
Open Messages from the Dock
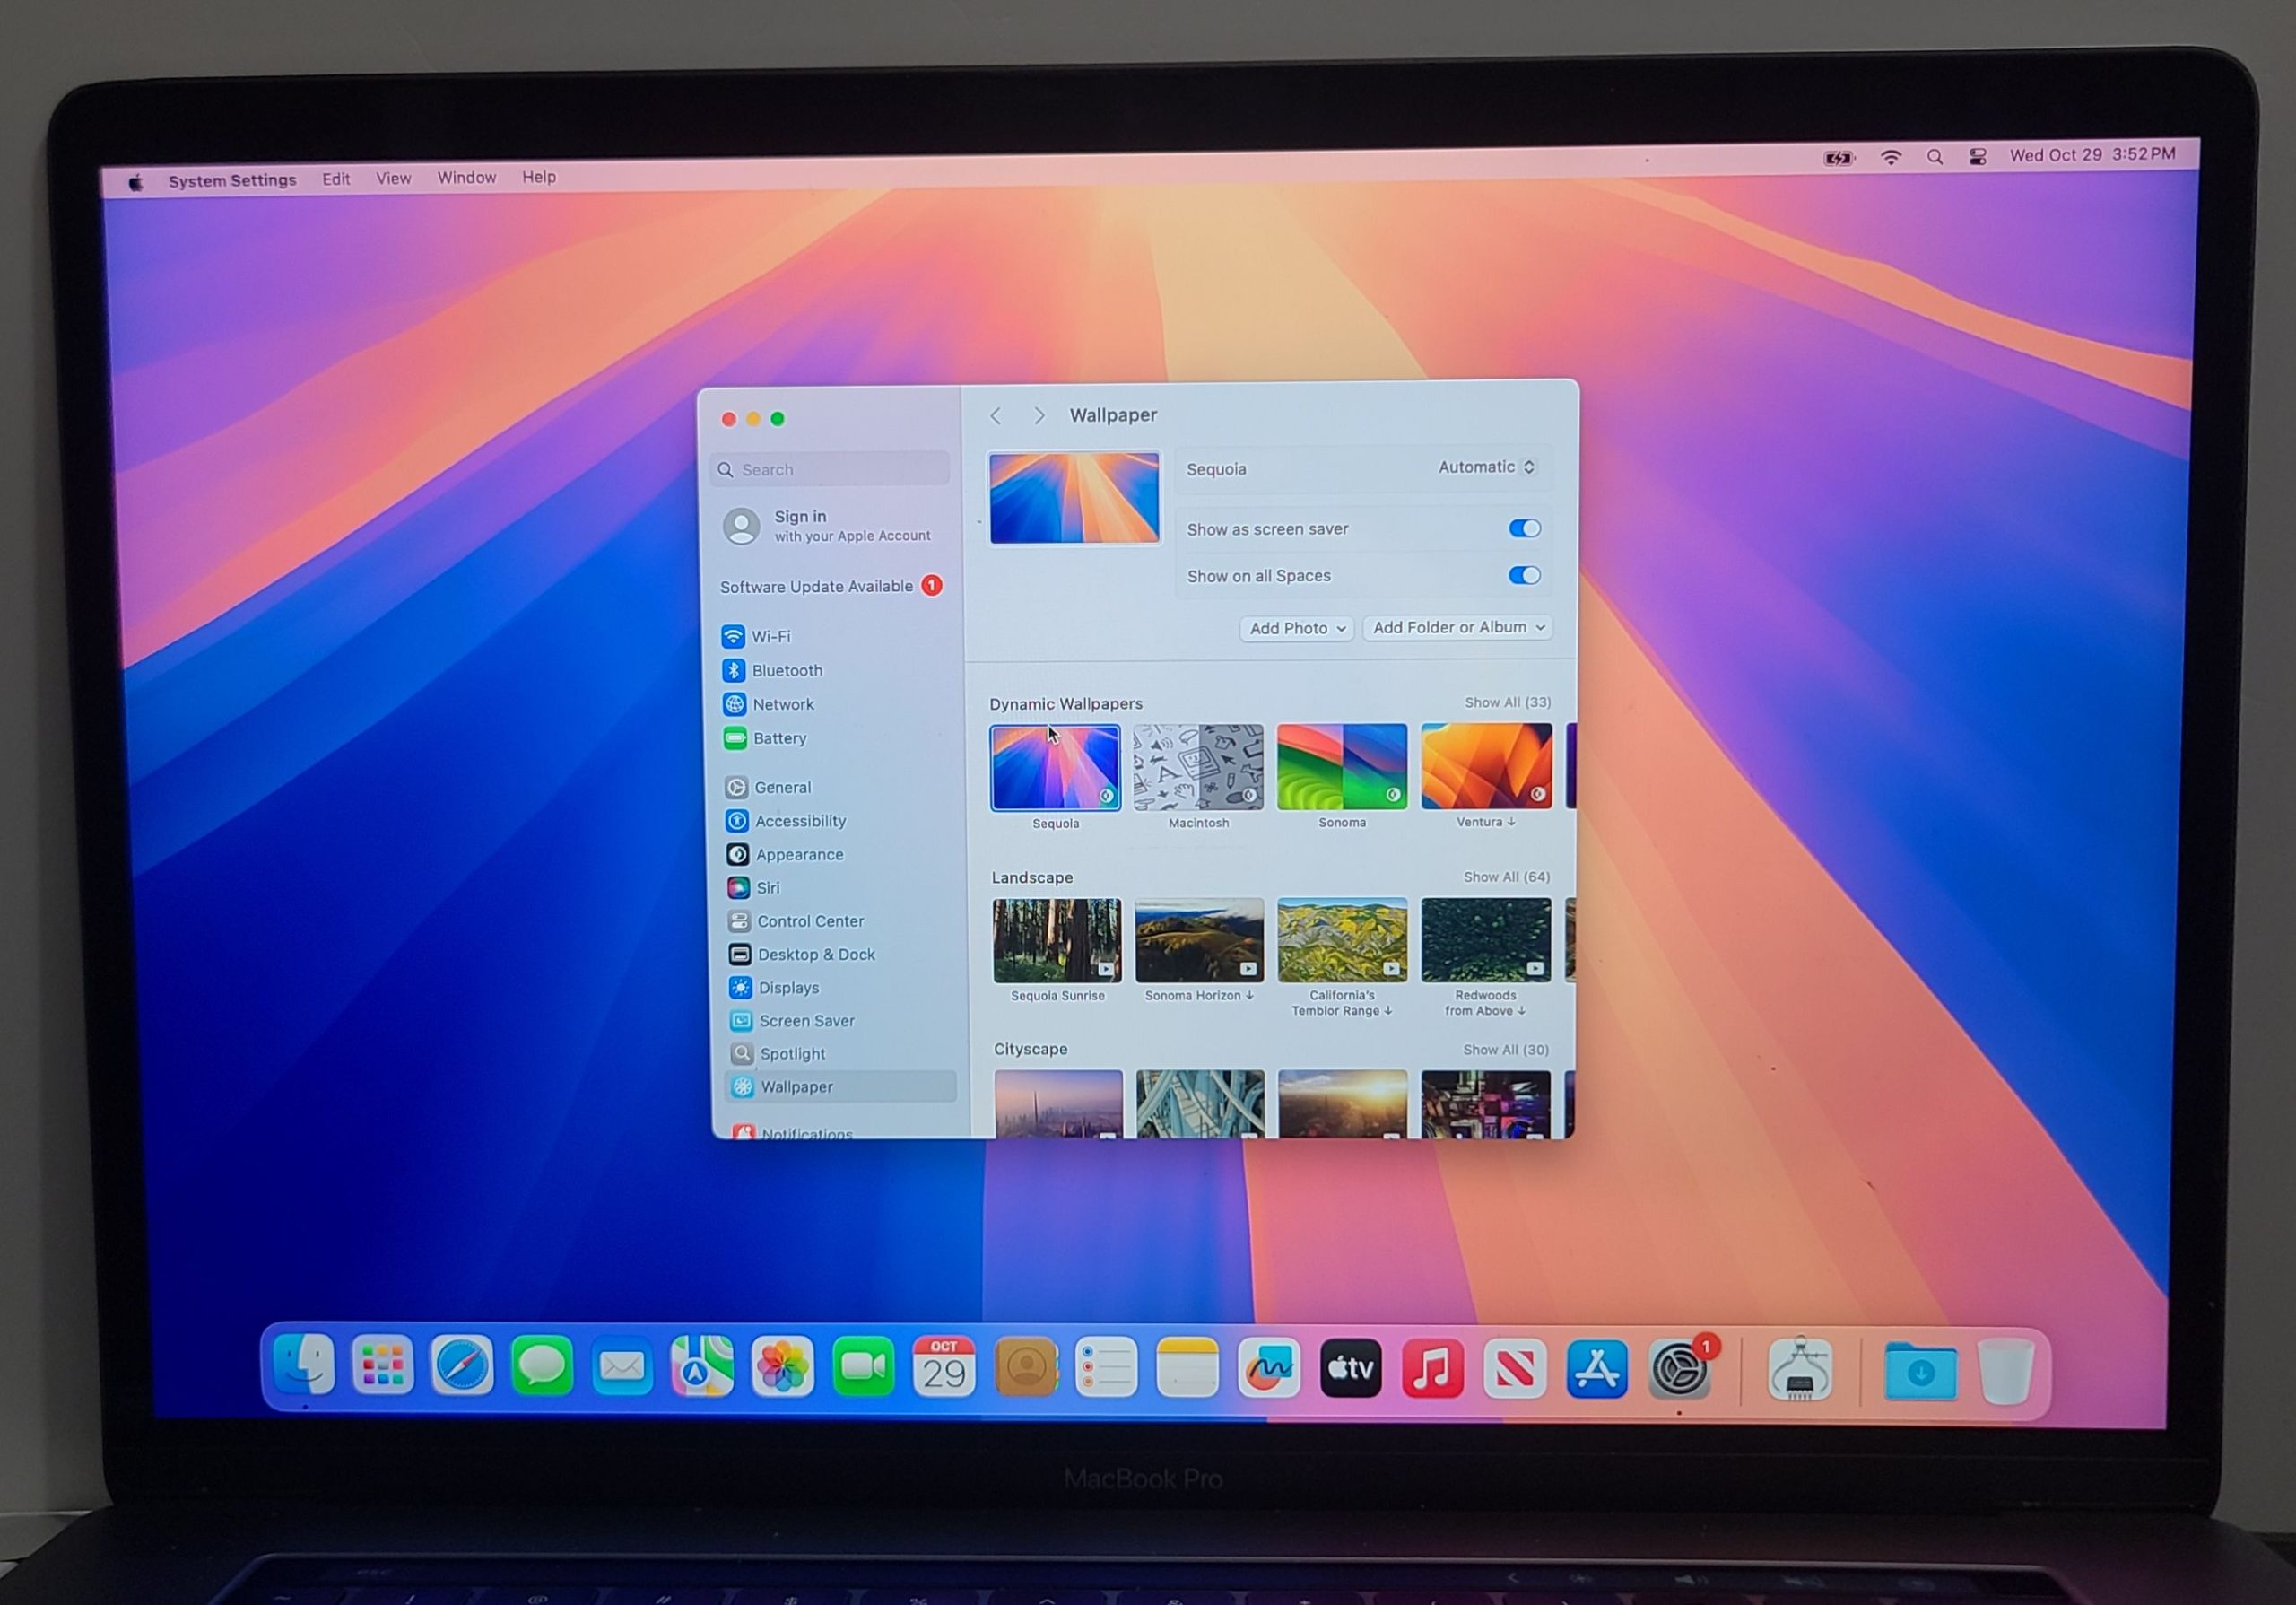542,1366
